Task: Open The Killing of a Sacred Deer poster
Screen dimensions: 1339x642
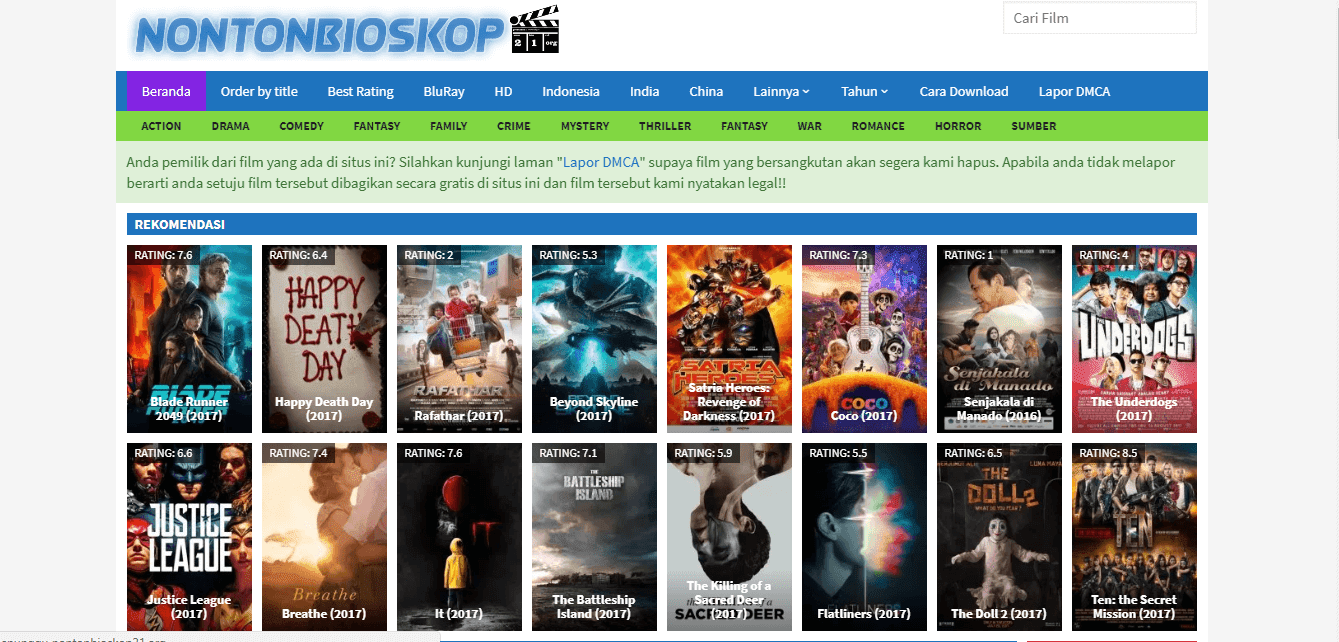Action: [x=729, y=537]
